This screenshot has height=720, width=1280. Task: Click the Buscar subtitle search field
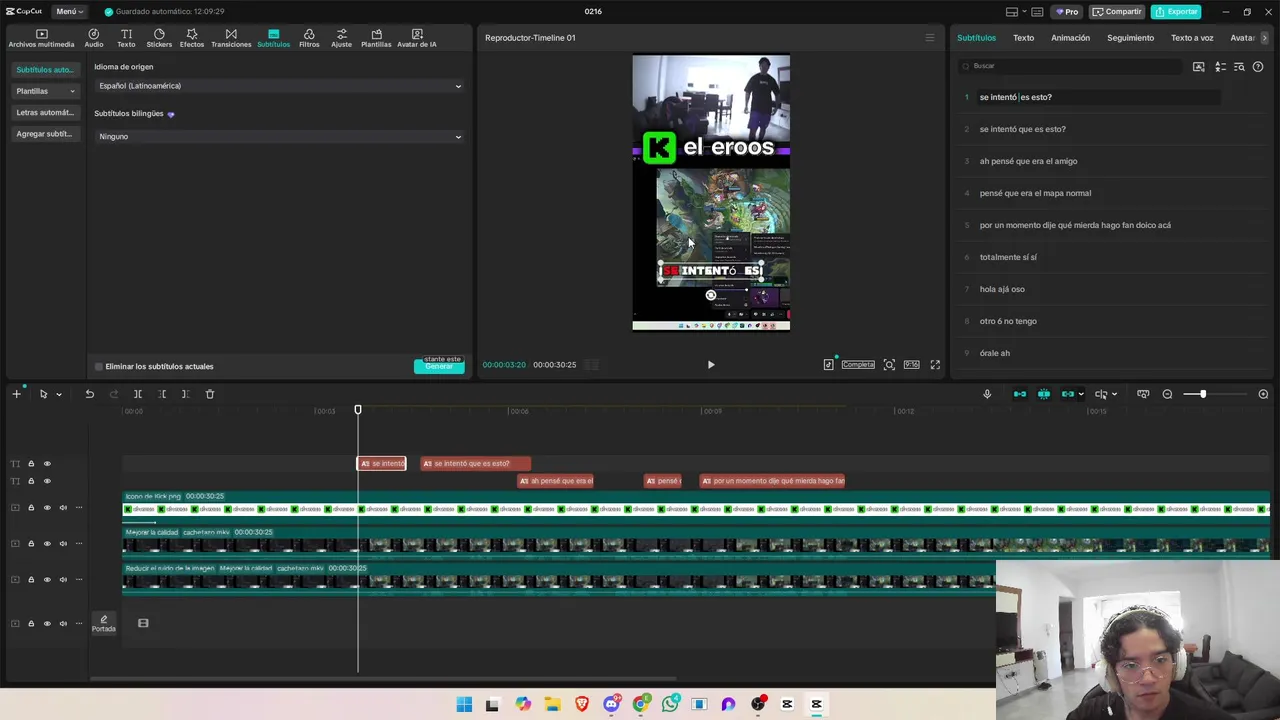(x=1070, y=66)
